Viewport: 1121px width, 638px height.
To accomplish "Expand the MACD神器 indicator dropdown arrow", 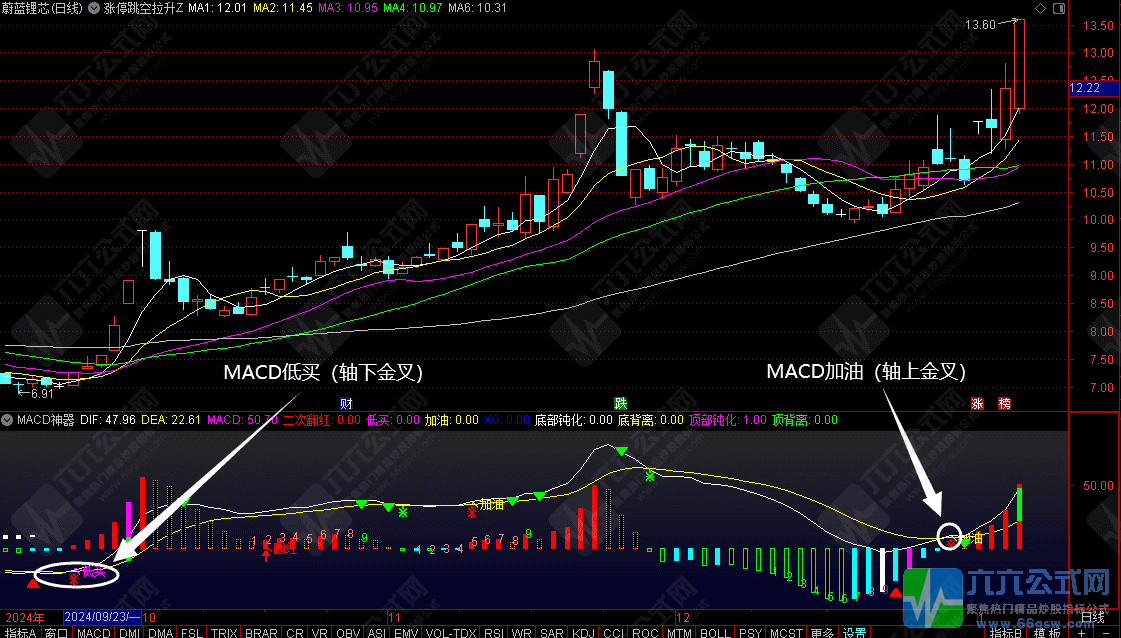I will pyautogui.click(x=8, y=420).
